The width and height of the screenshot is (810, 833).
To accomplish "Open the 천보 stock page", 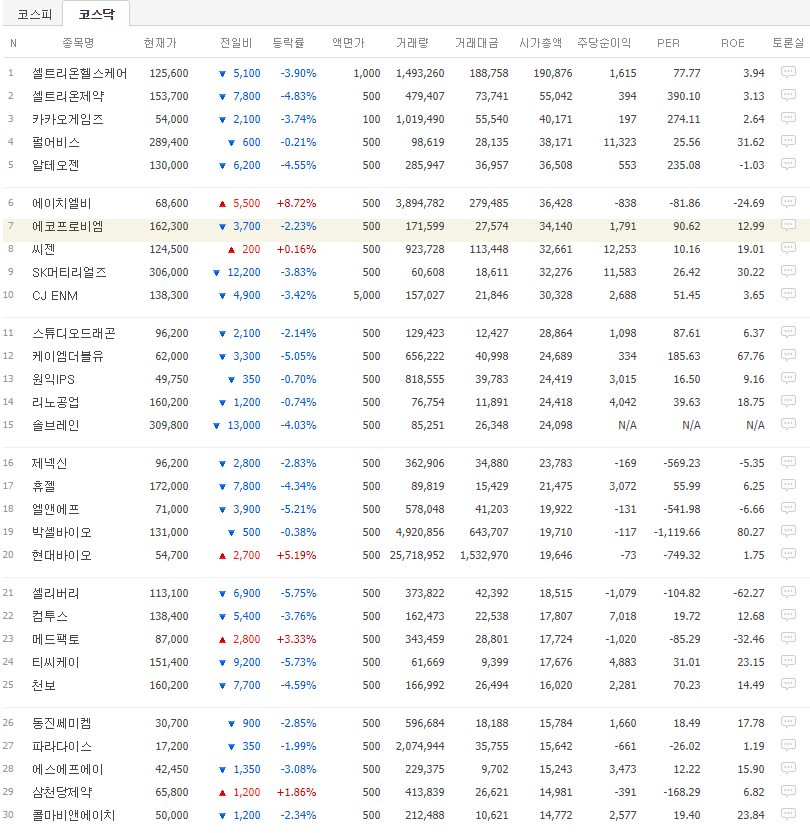I will coord(44,685).
